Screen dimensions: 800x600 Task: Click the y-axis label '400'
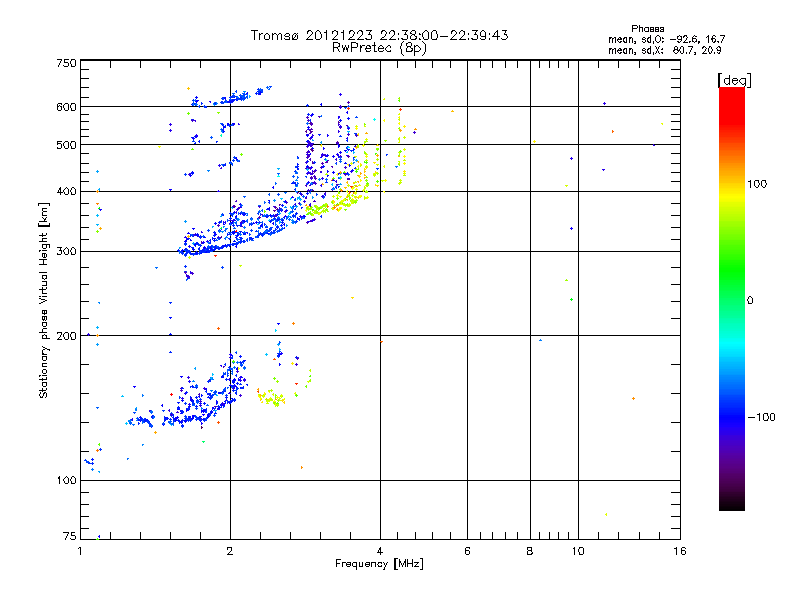(66, 192)
